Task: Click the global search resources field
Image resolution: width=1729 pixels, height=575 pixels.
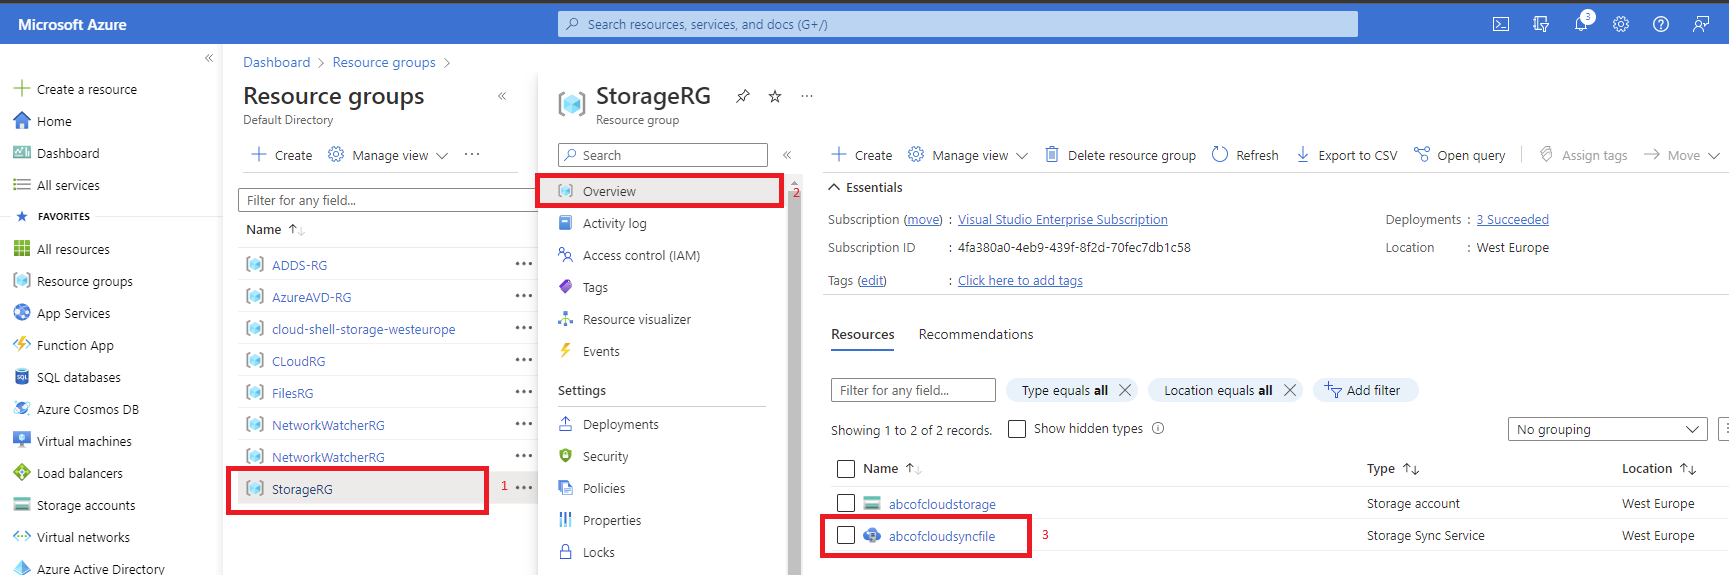Action: [x=957, y=24]
